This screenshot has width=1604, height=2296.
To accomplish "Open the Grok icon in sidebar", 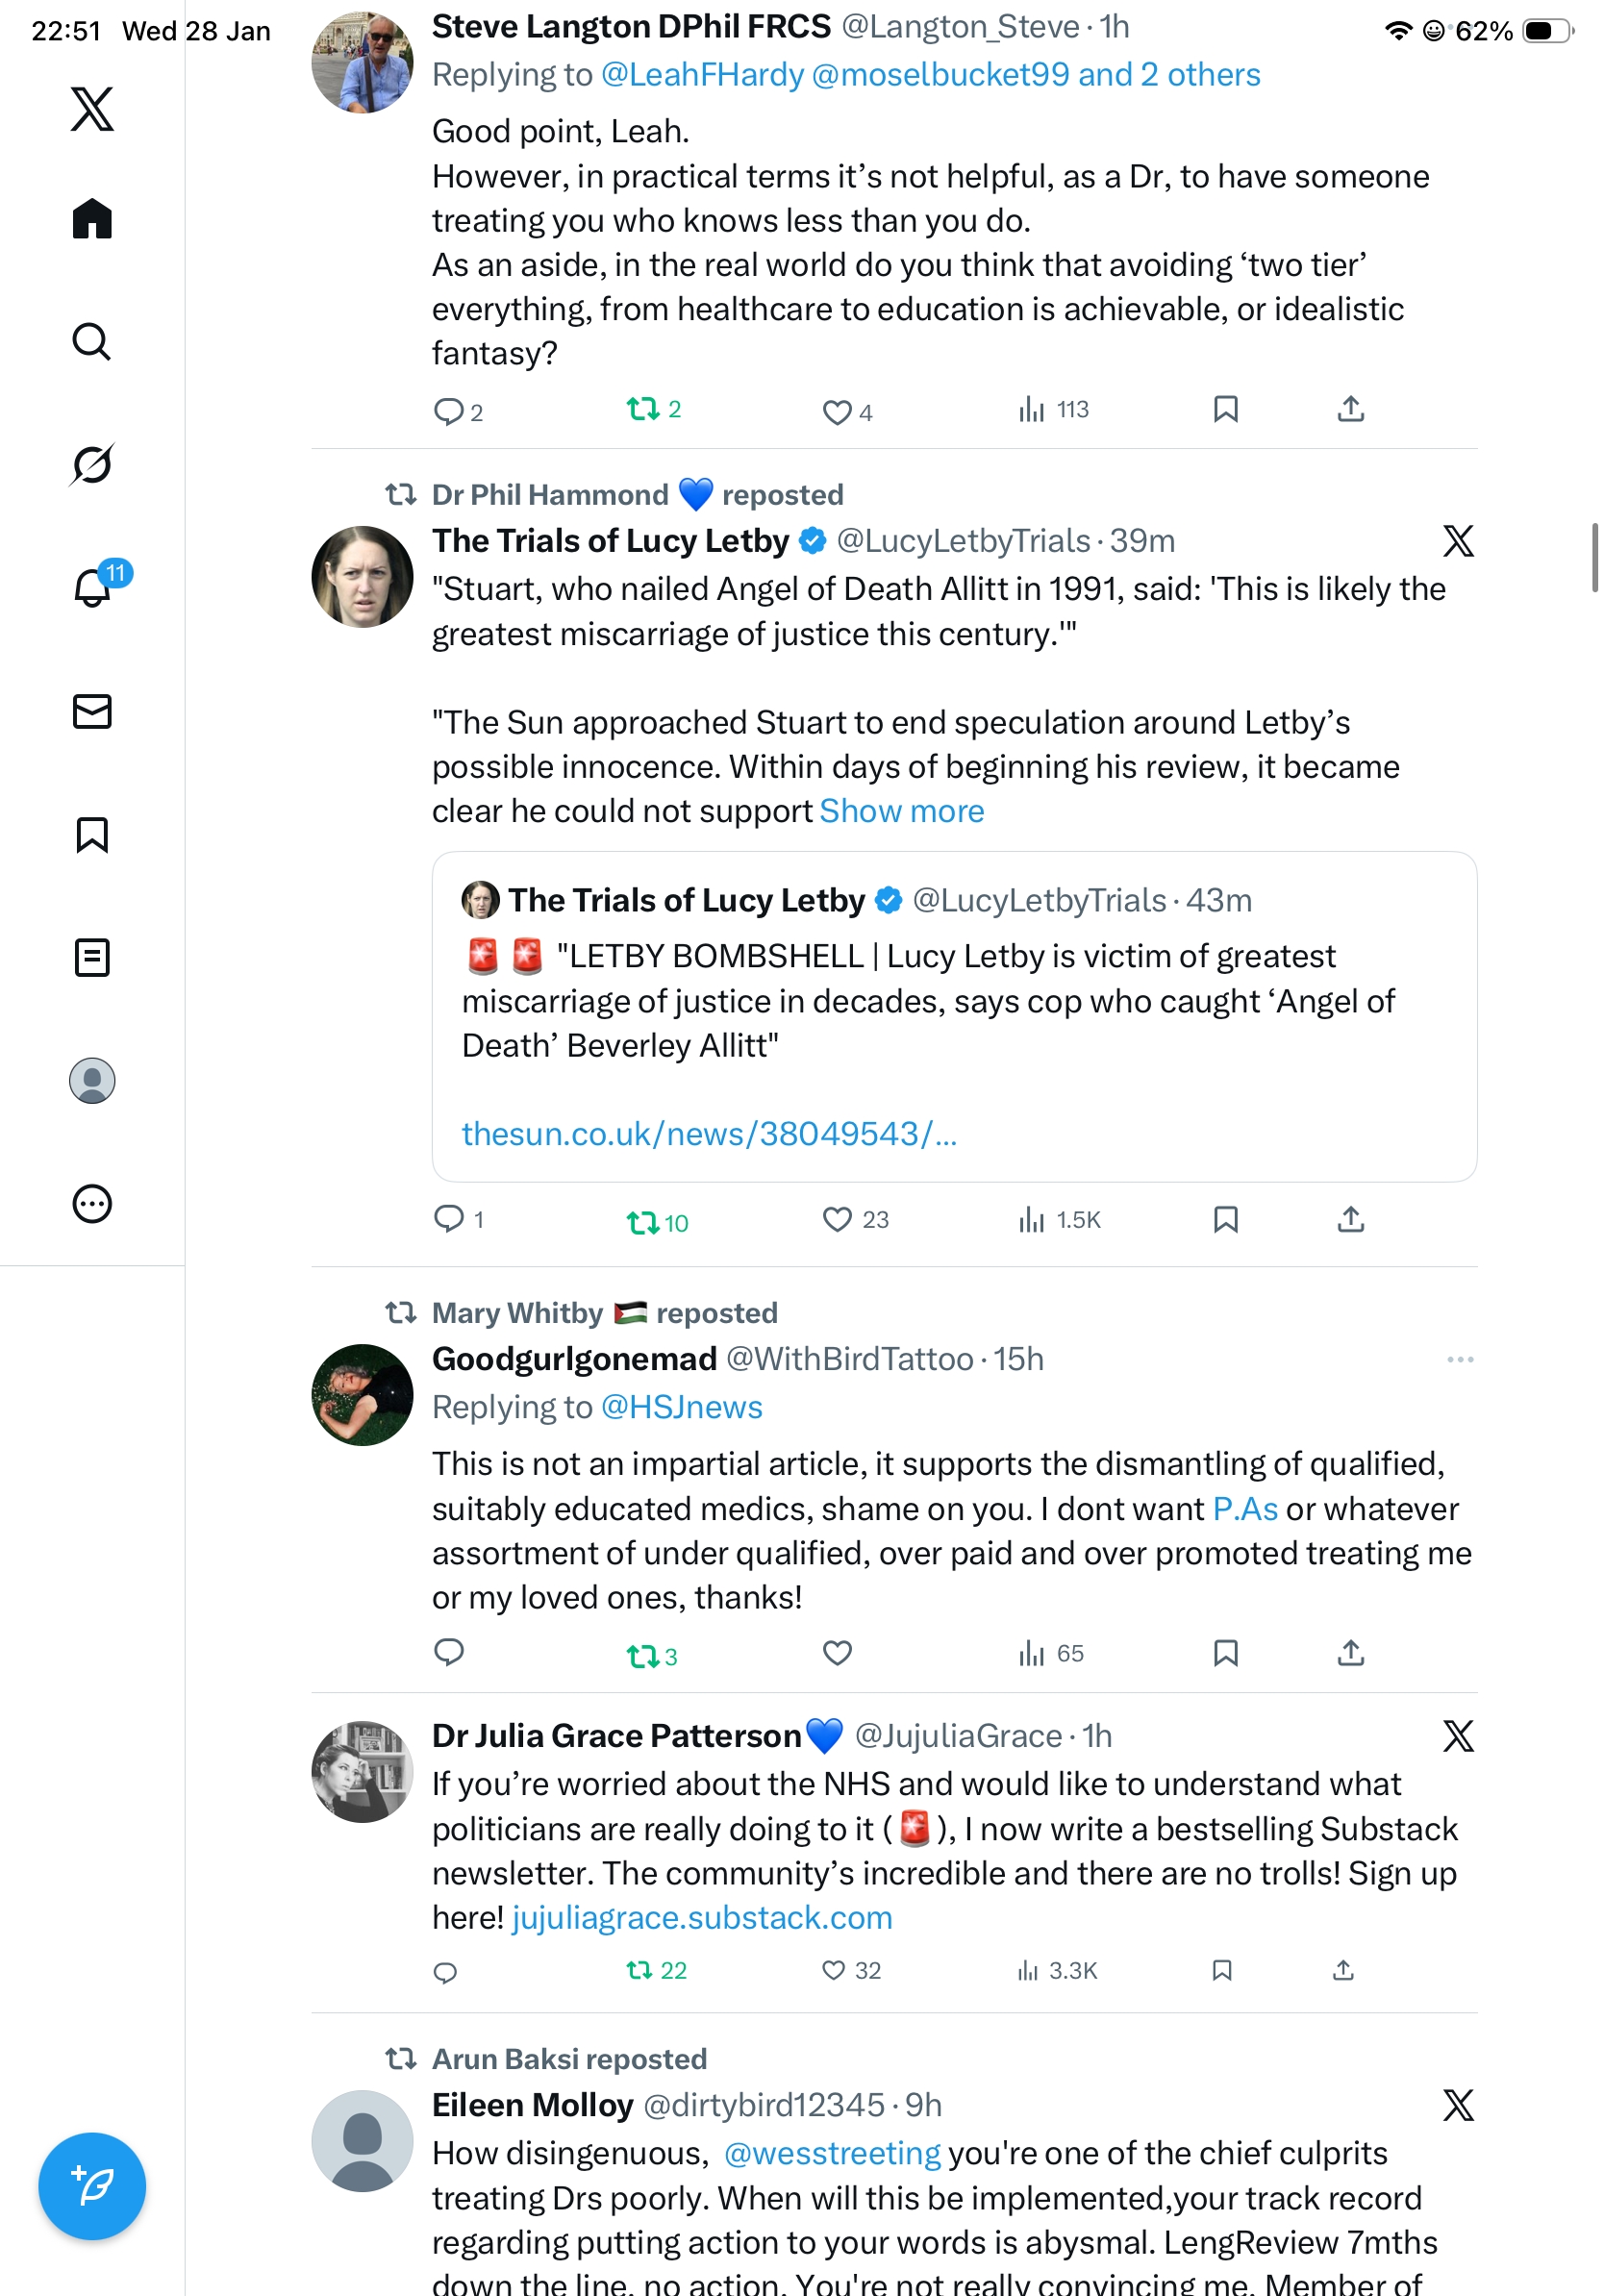I will [92, 464].
